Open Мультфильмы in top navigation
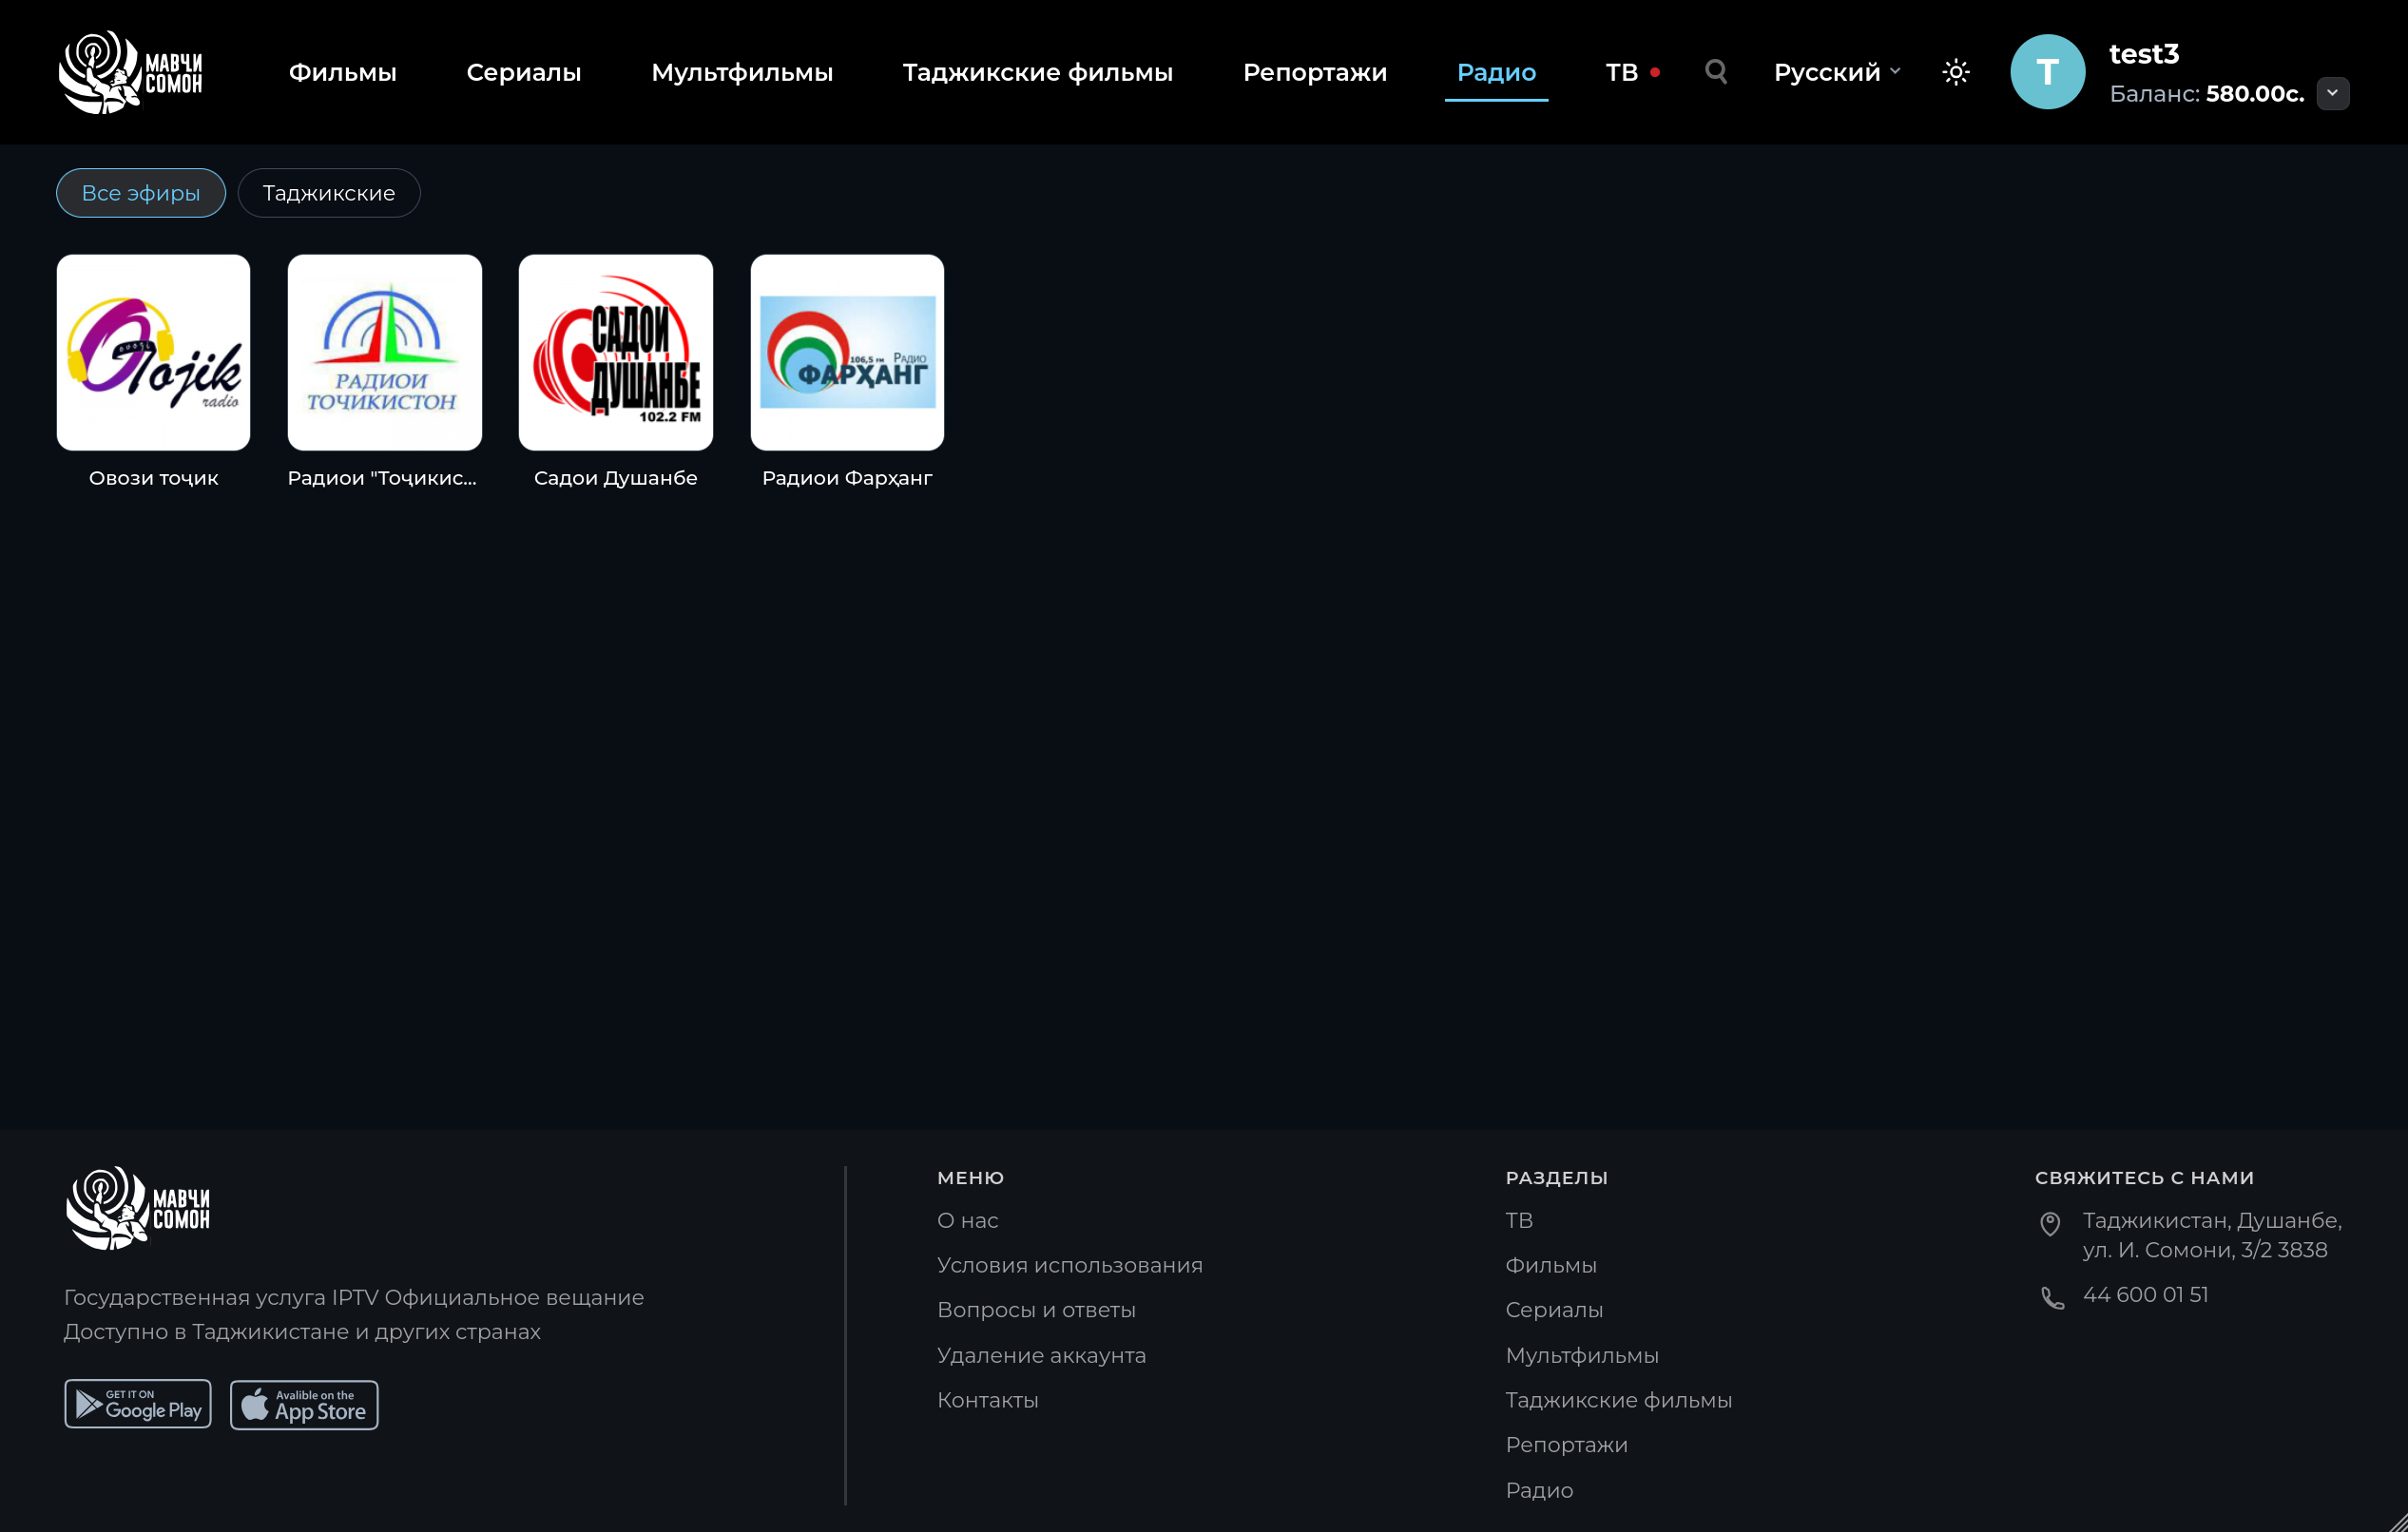The width and height of the screenshot is (2408, 1532). pyautogui.click(x=742, y=72)
